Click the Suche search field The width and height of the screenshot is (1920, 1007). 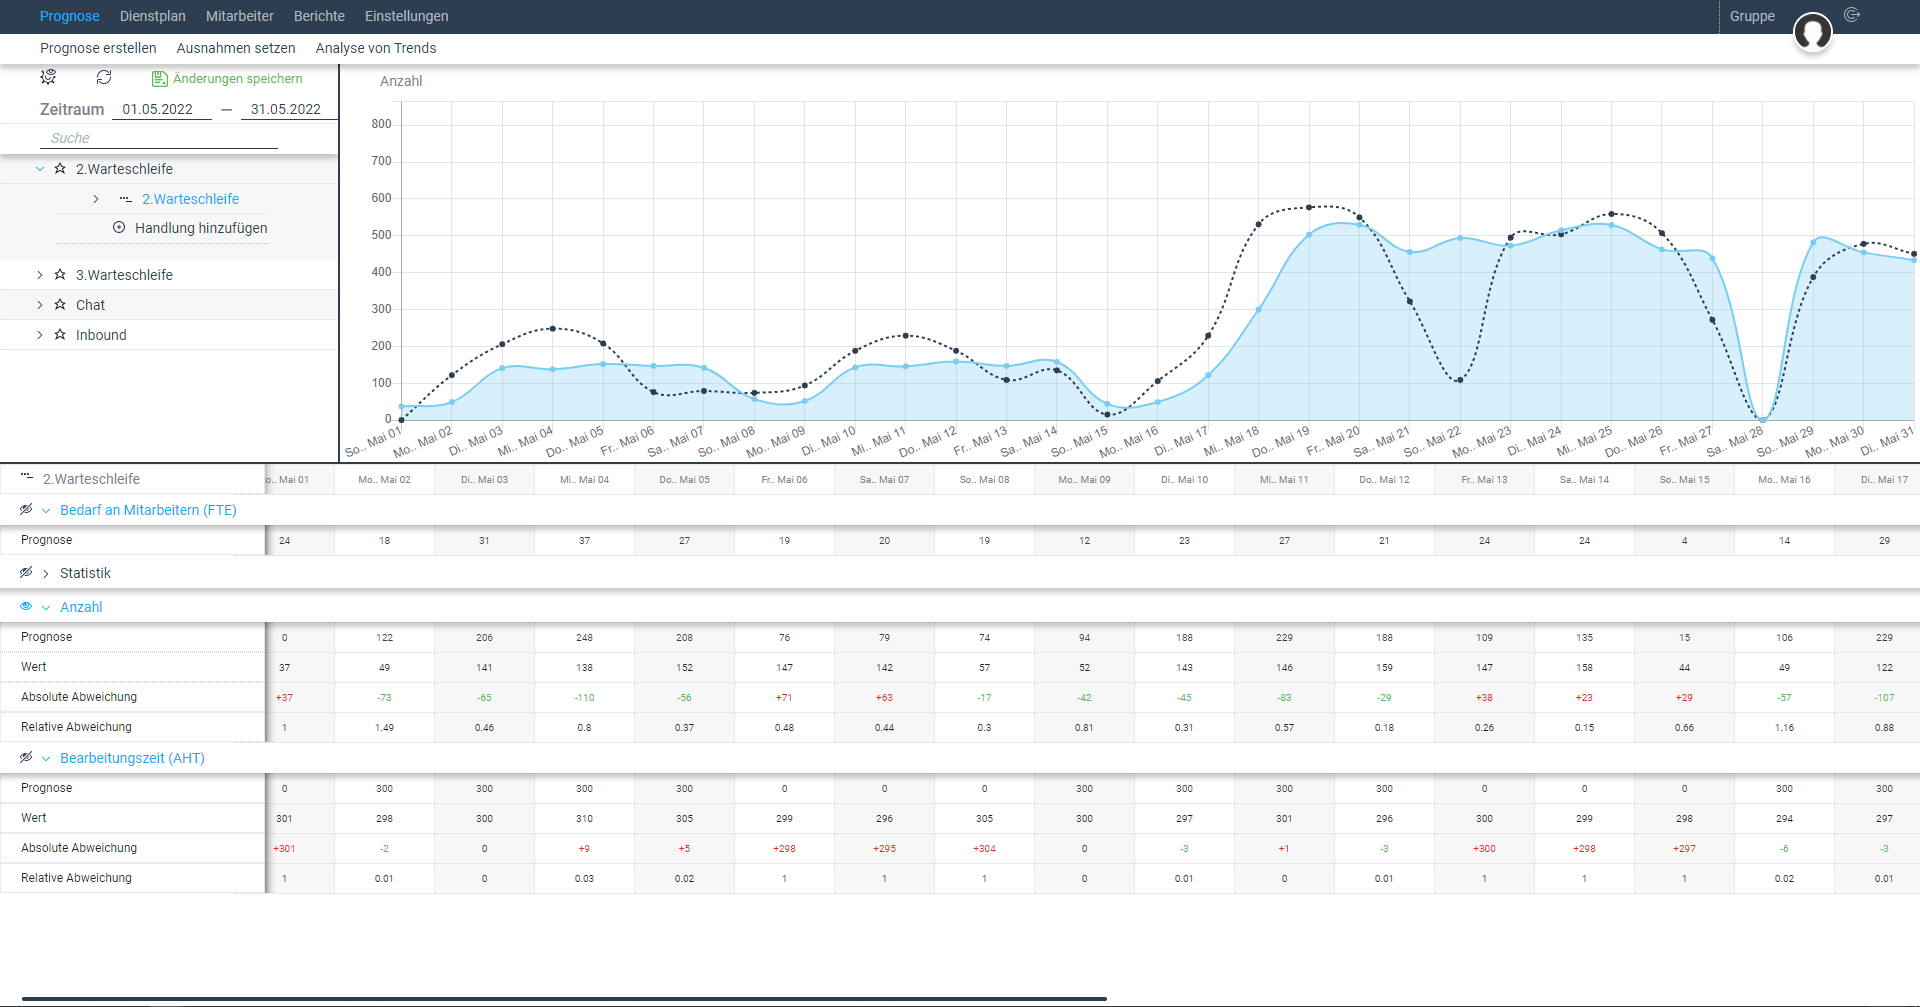159,138
